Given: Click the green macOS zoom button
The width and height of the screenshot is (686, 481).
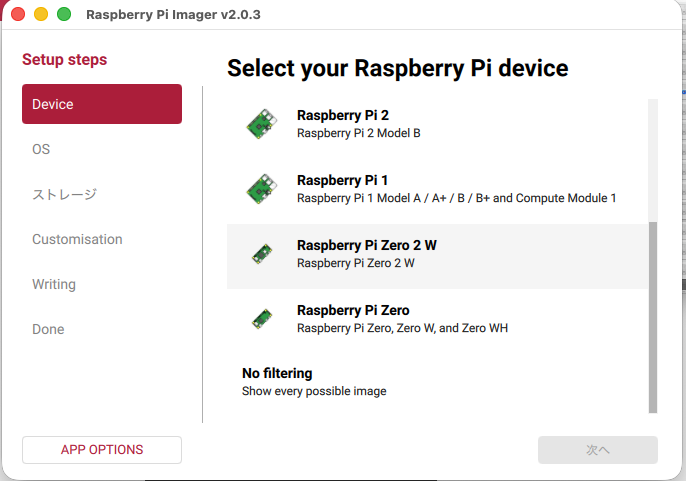Looking at the screenshot, I should (x=64, y=15).
